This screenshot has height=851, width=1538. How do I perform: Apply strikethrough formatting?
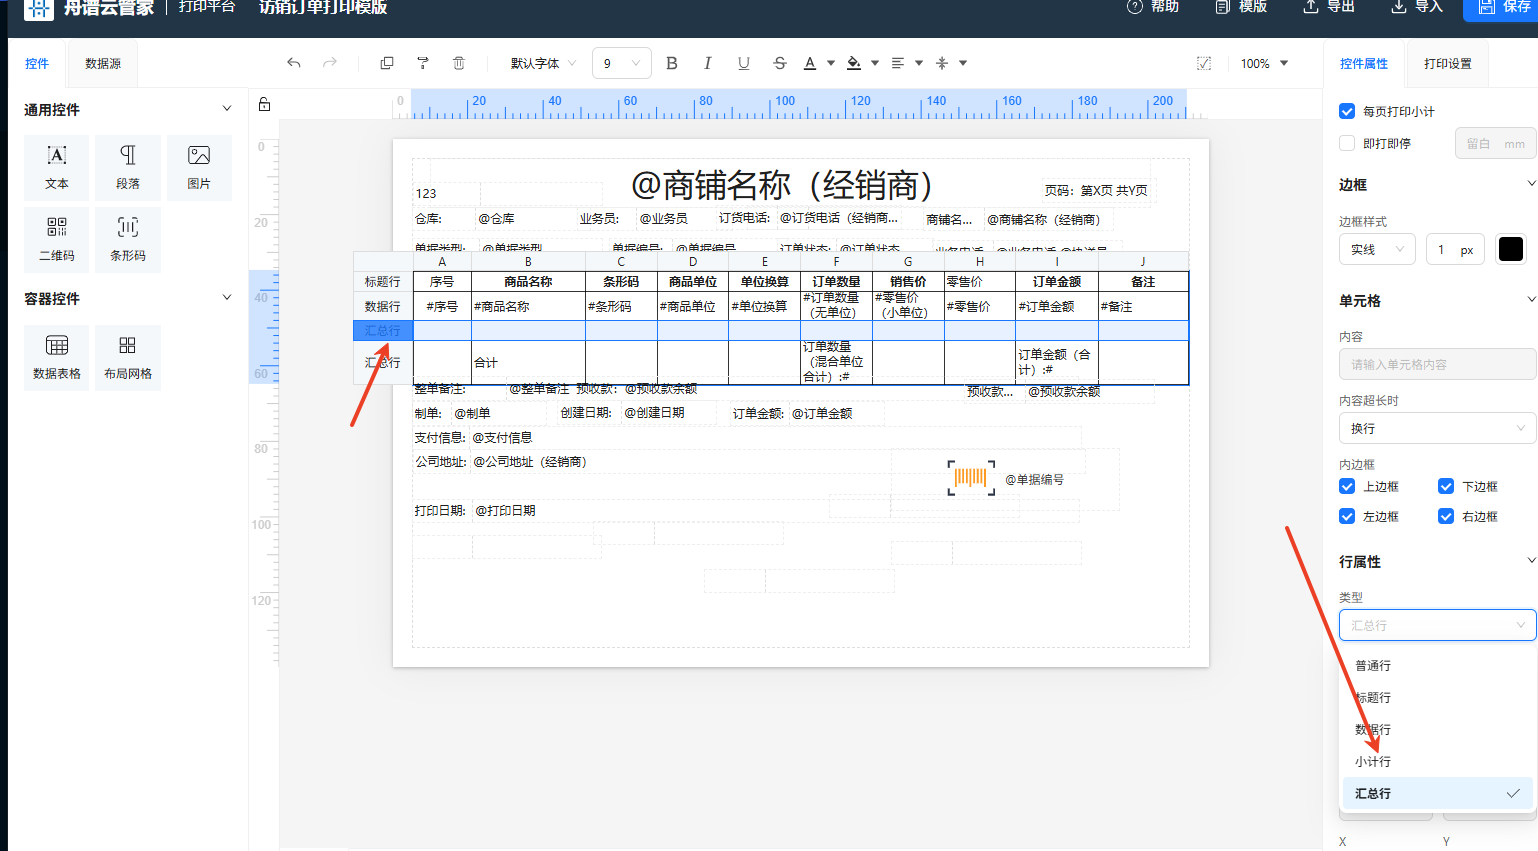780,63
